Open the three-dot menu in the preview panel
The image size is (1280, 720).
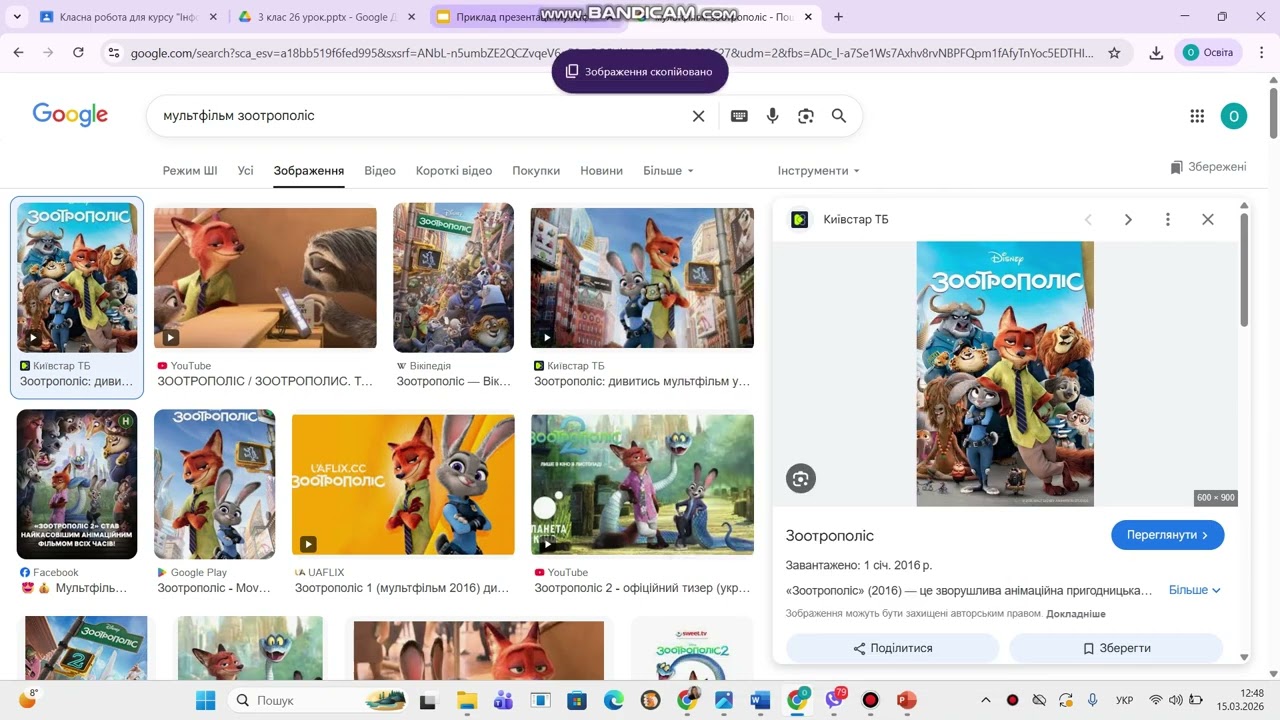(1167, 220)
